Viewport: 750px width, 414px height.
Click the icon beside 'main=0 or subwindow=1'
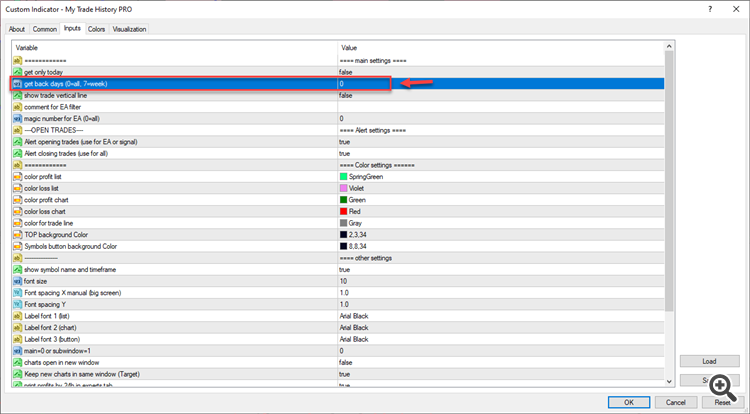coord(18,351)
